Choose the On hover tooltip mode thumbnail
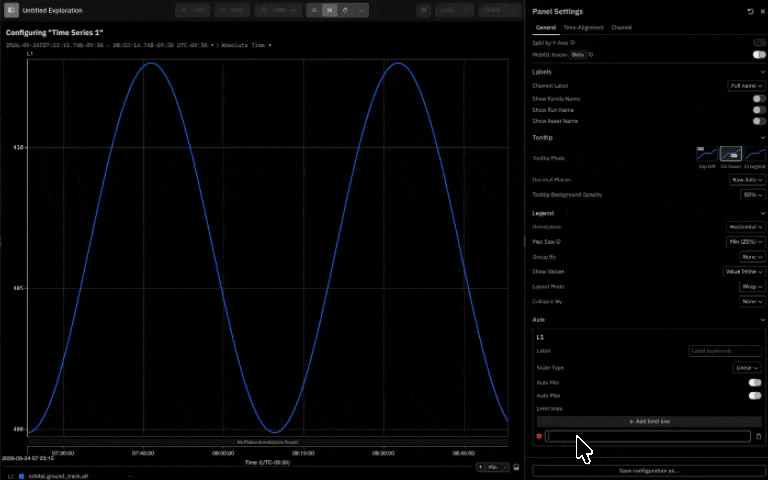The width and height of the screenshot is (768, 480). [731, 154]
